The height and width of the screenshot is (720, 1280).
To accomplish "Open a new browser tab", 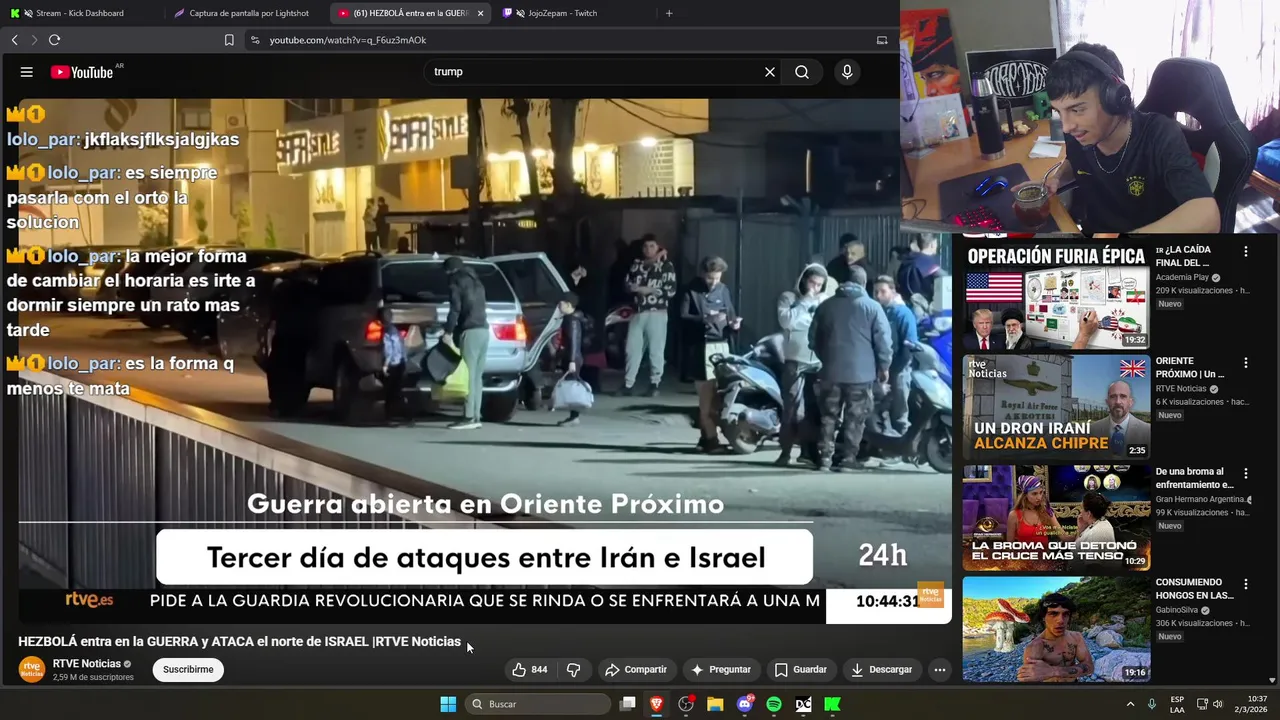I will [x=669, y=13].
